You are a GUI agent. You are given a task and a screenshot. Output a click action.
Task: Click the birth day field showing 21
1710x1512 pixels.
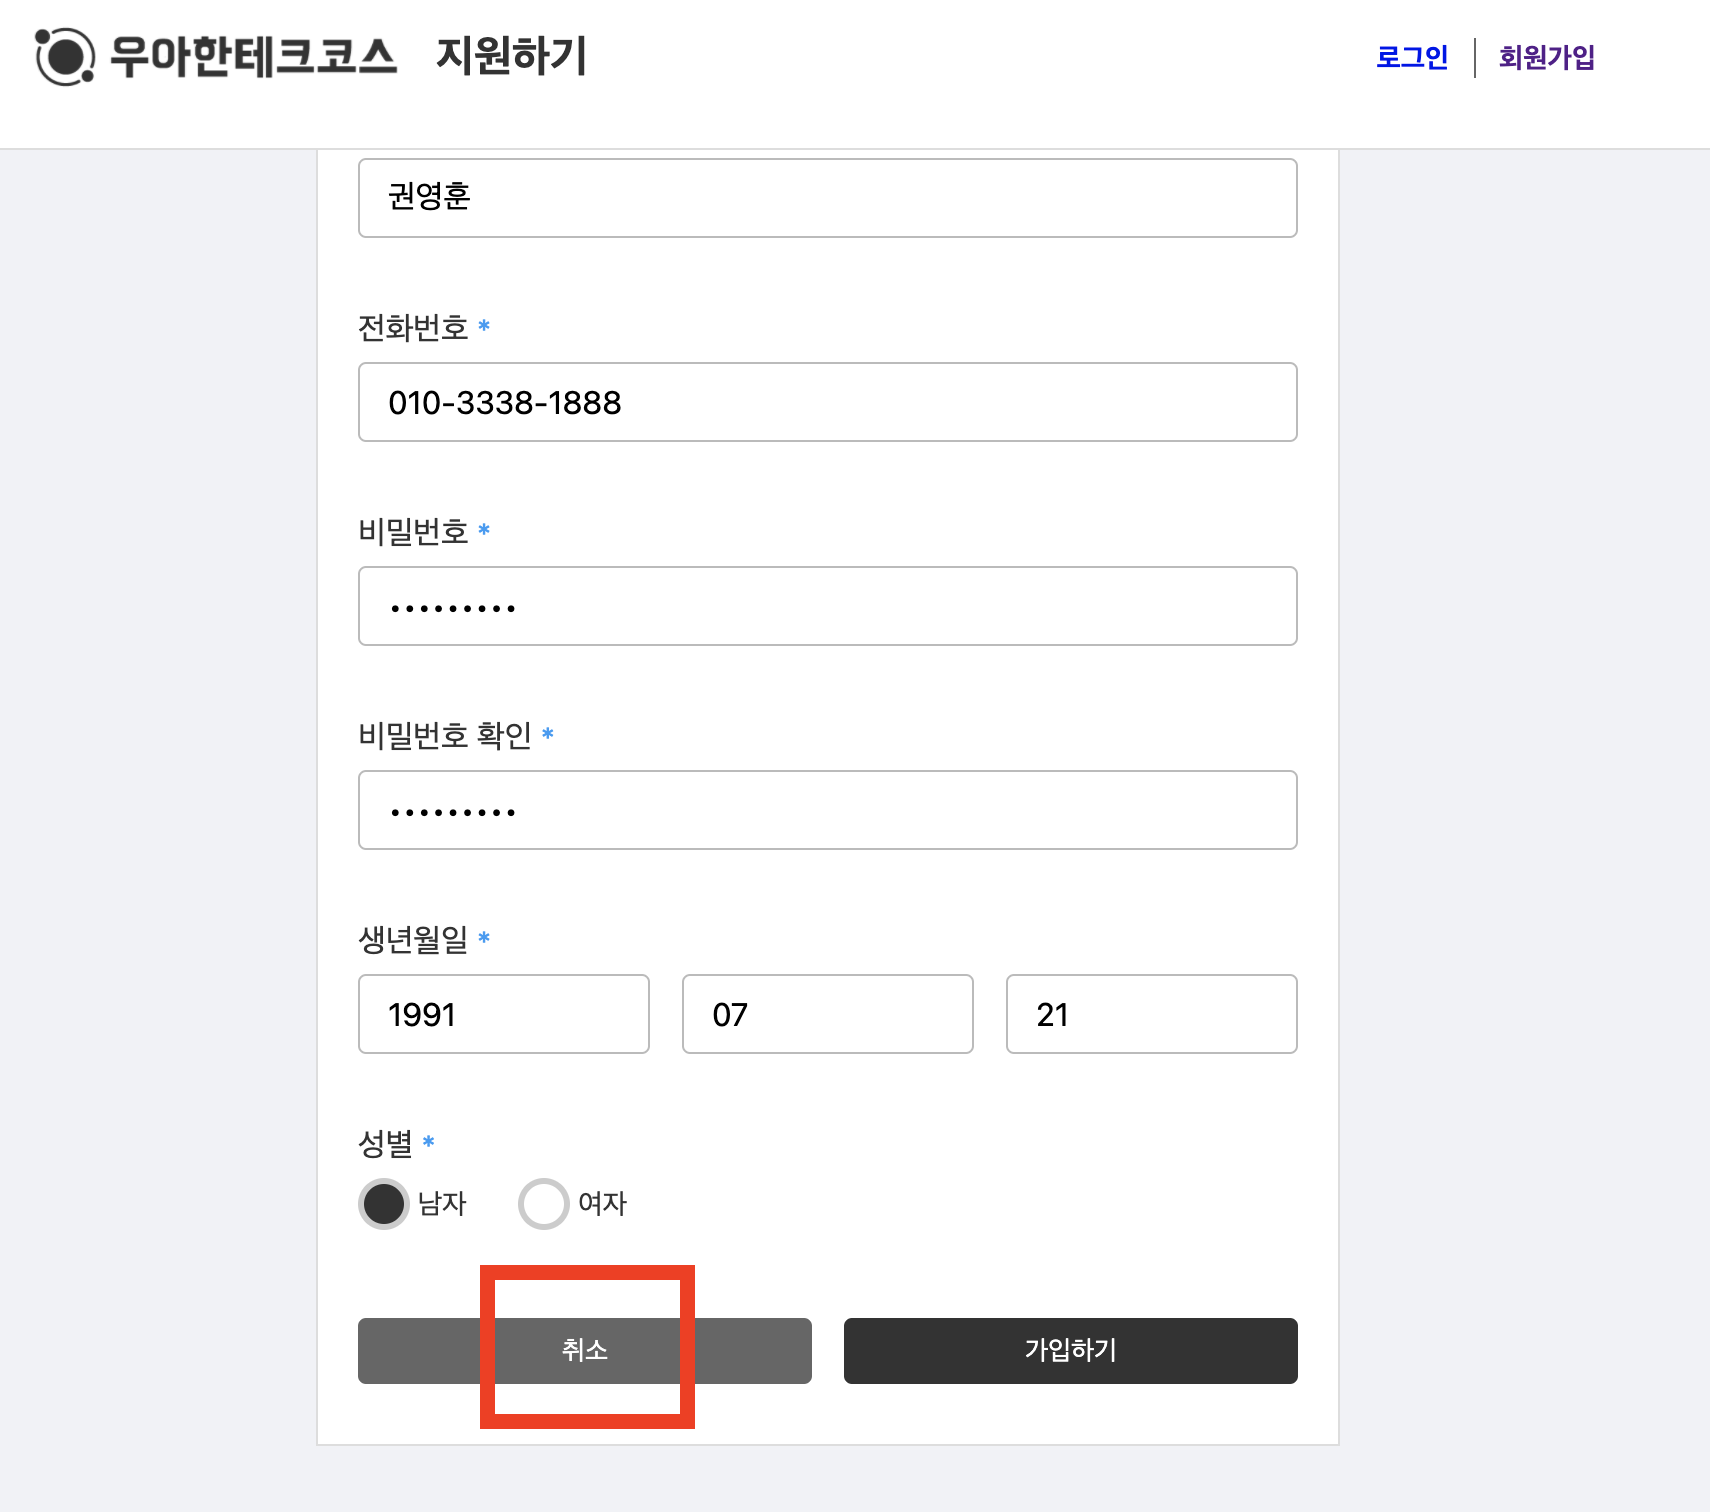tap(1151, 1014)
